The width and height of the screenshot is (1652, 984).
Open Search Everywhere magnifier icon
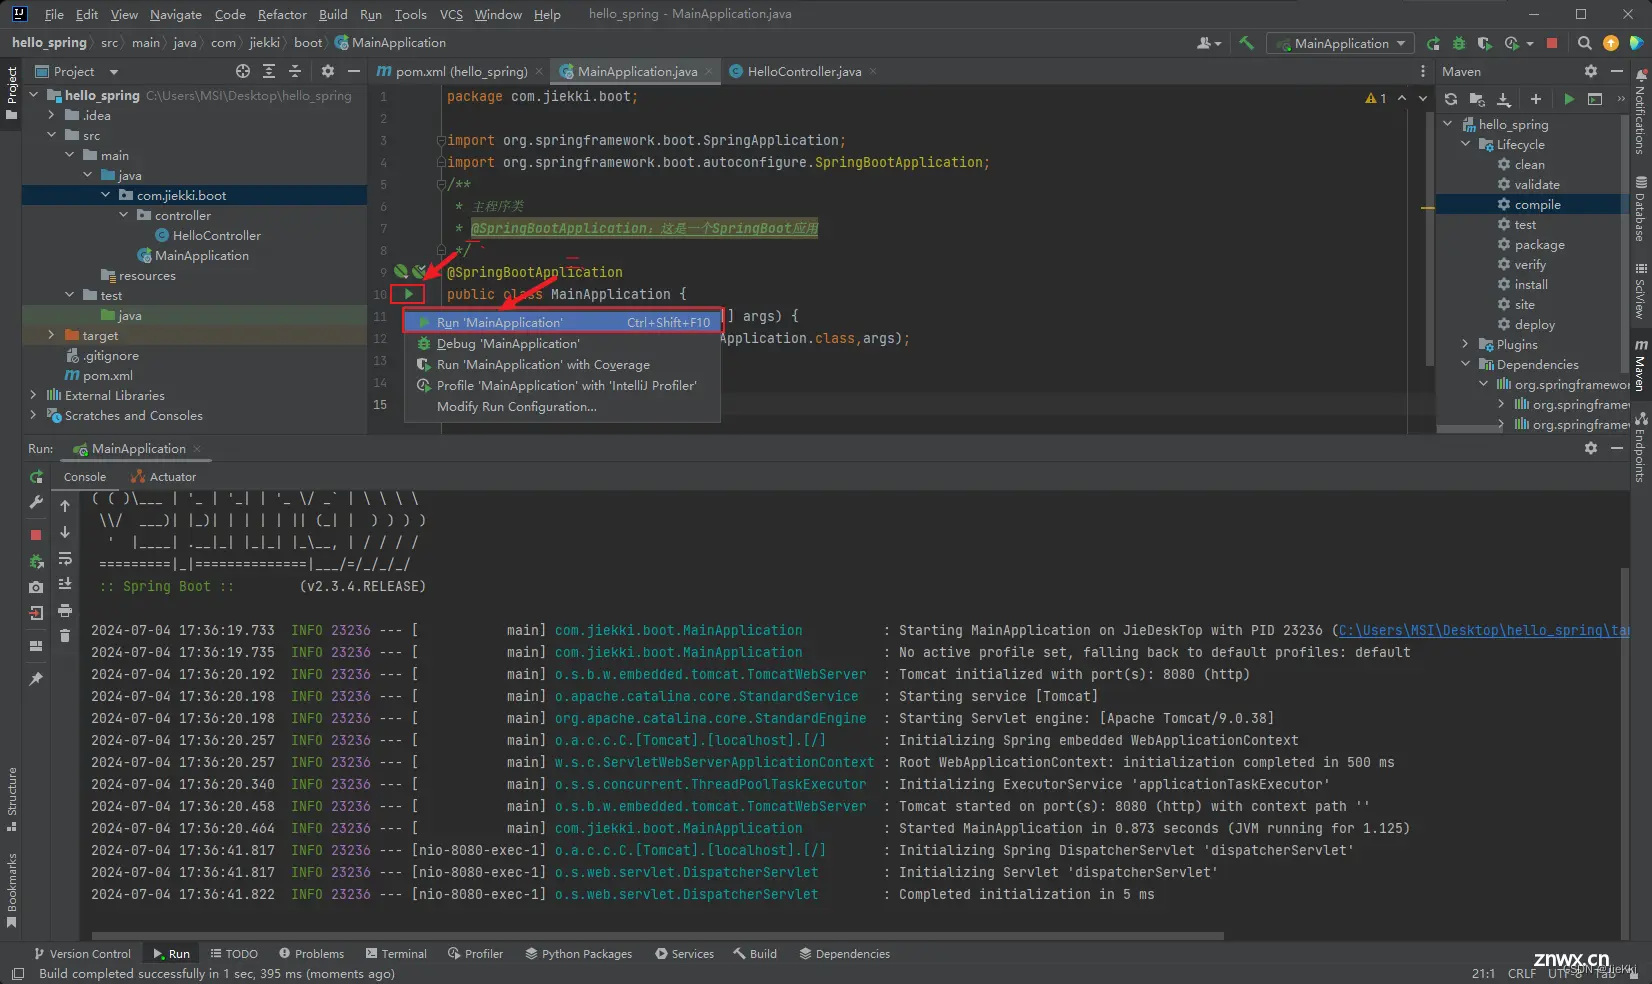pos(1584,43)
